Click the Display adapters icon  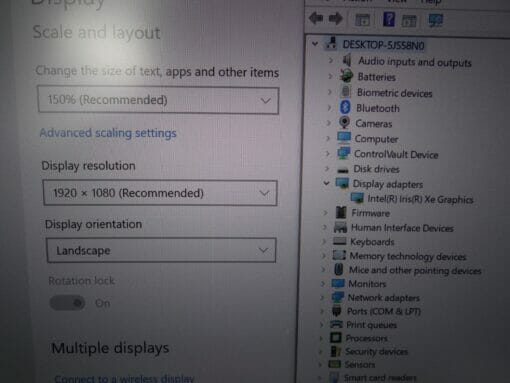click(x=342, y=183)
